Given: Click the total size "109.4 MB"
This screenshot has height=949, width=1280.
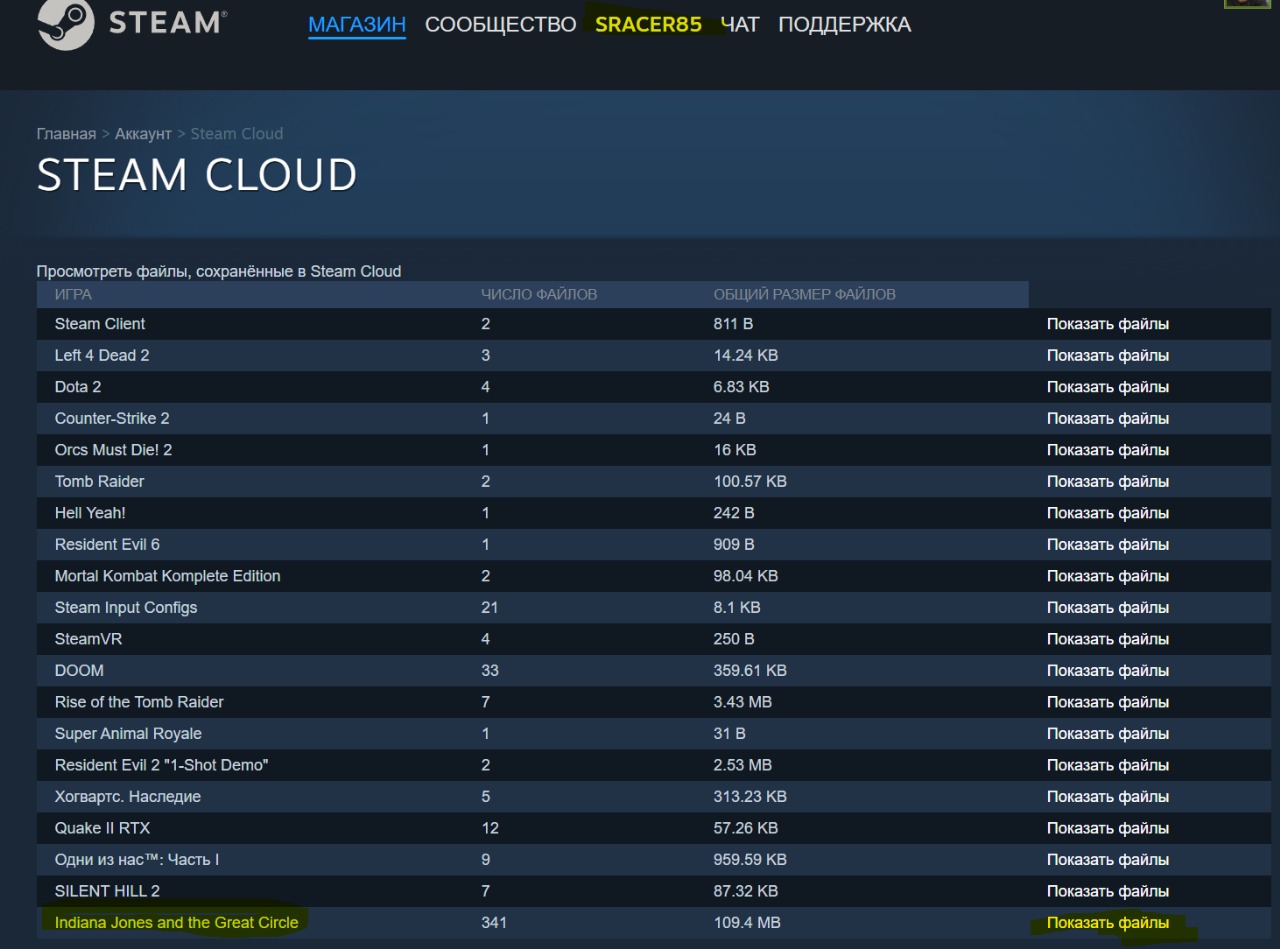Looking at the screenshot, I should tap(748, 922).
